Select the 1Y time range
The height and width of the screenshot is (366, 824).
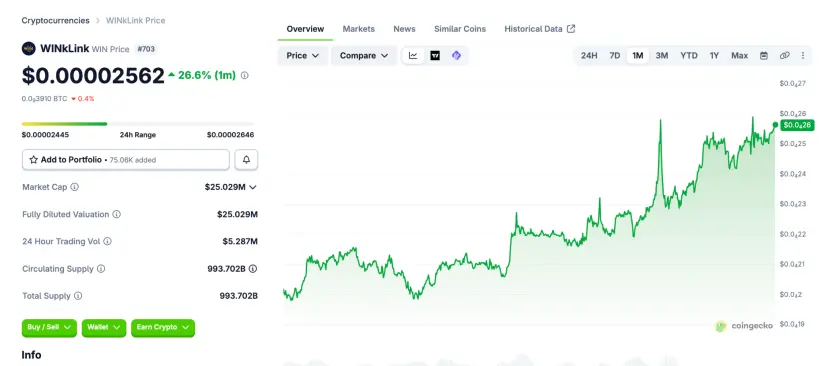pyautogui.click(x=714, y=56)
